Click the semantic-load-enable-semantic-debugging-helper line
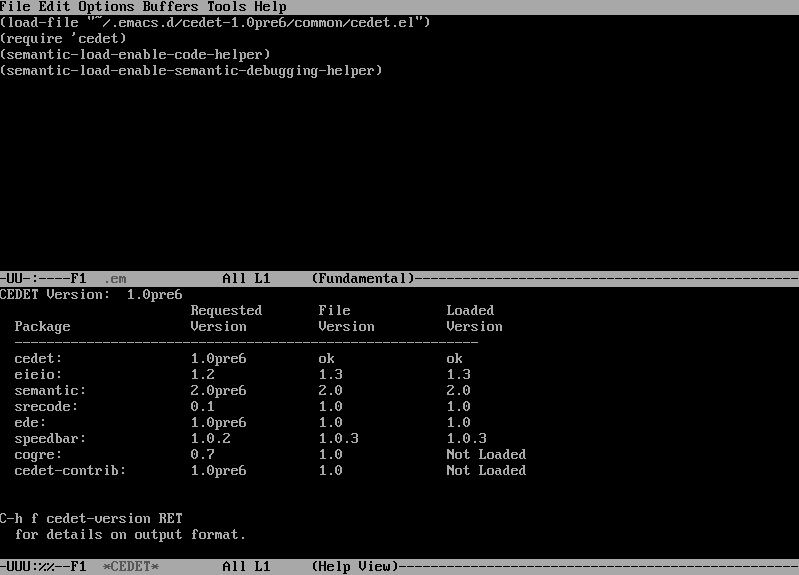Screen dimensions: 799x575 click(191, 70)
